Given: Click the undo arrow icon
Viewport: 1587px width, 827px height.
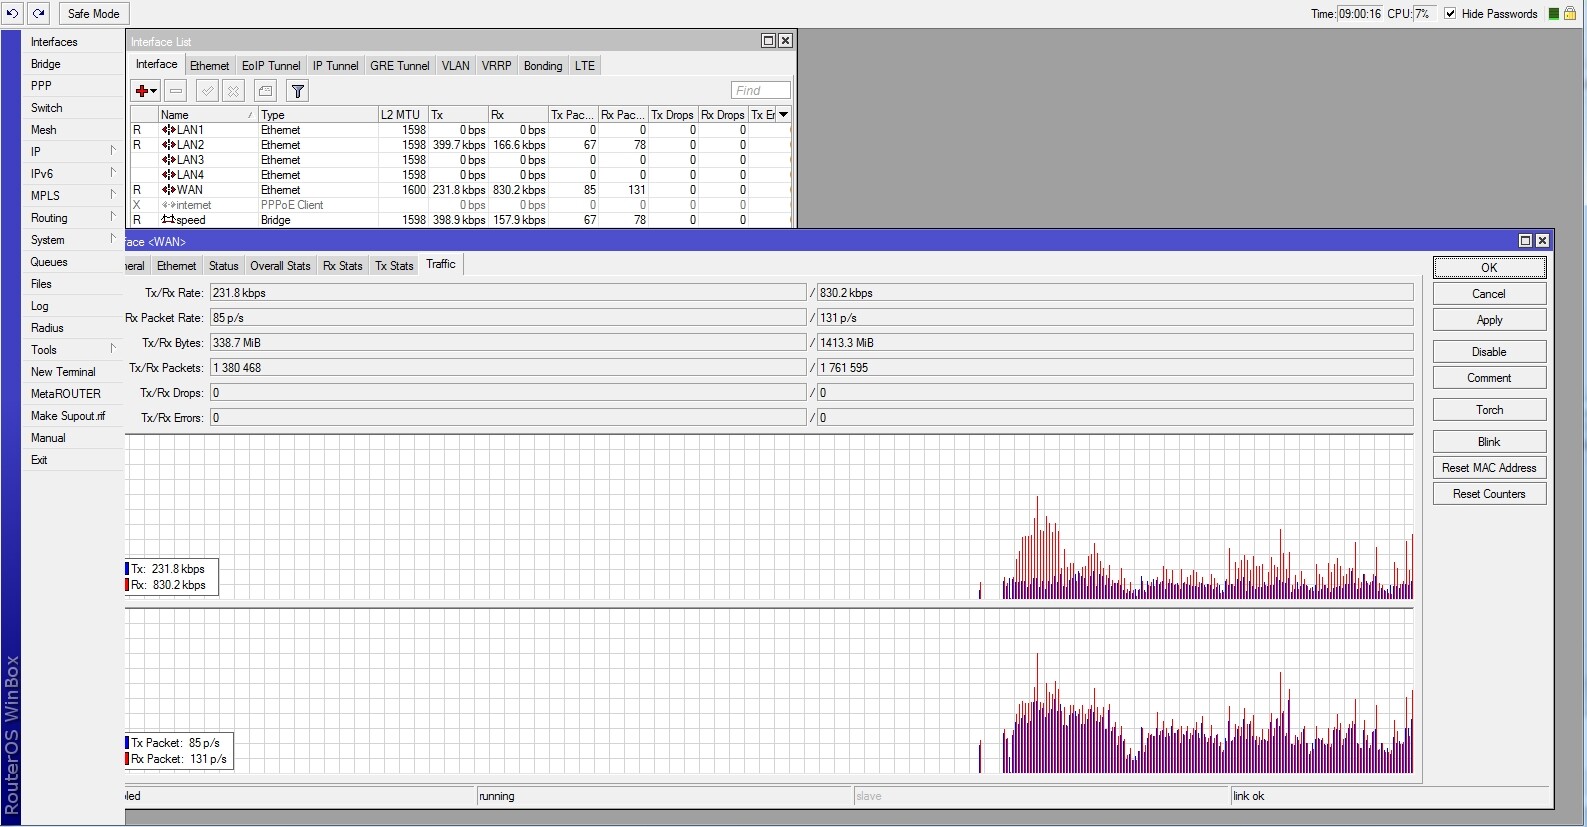Looking at the screenshot, I should click(x=13, y=13).
